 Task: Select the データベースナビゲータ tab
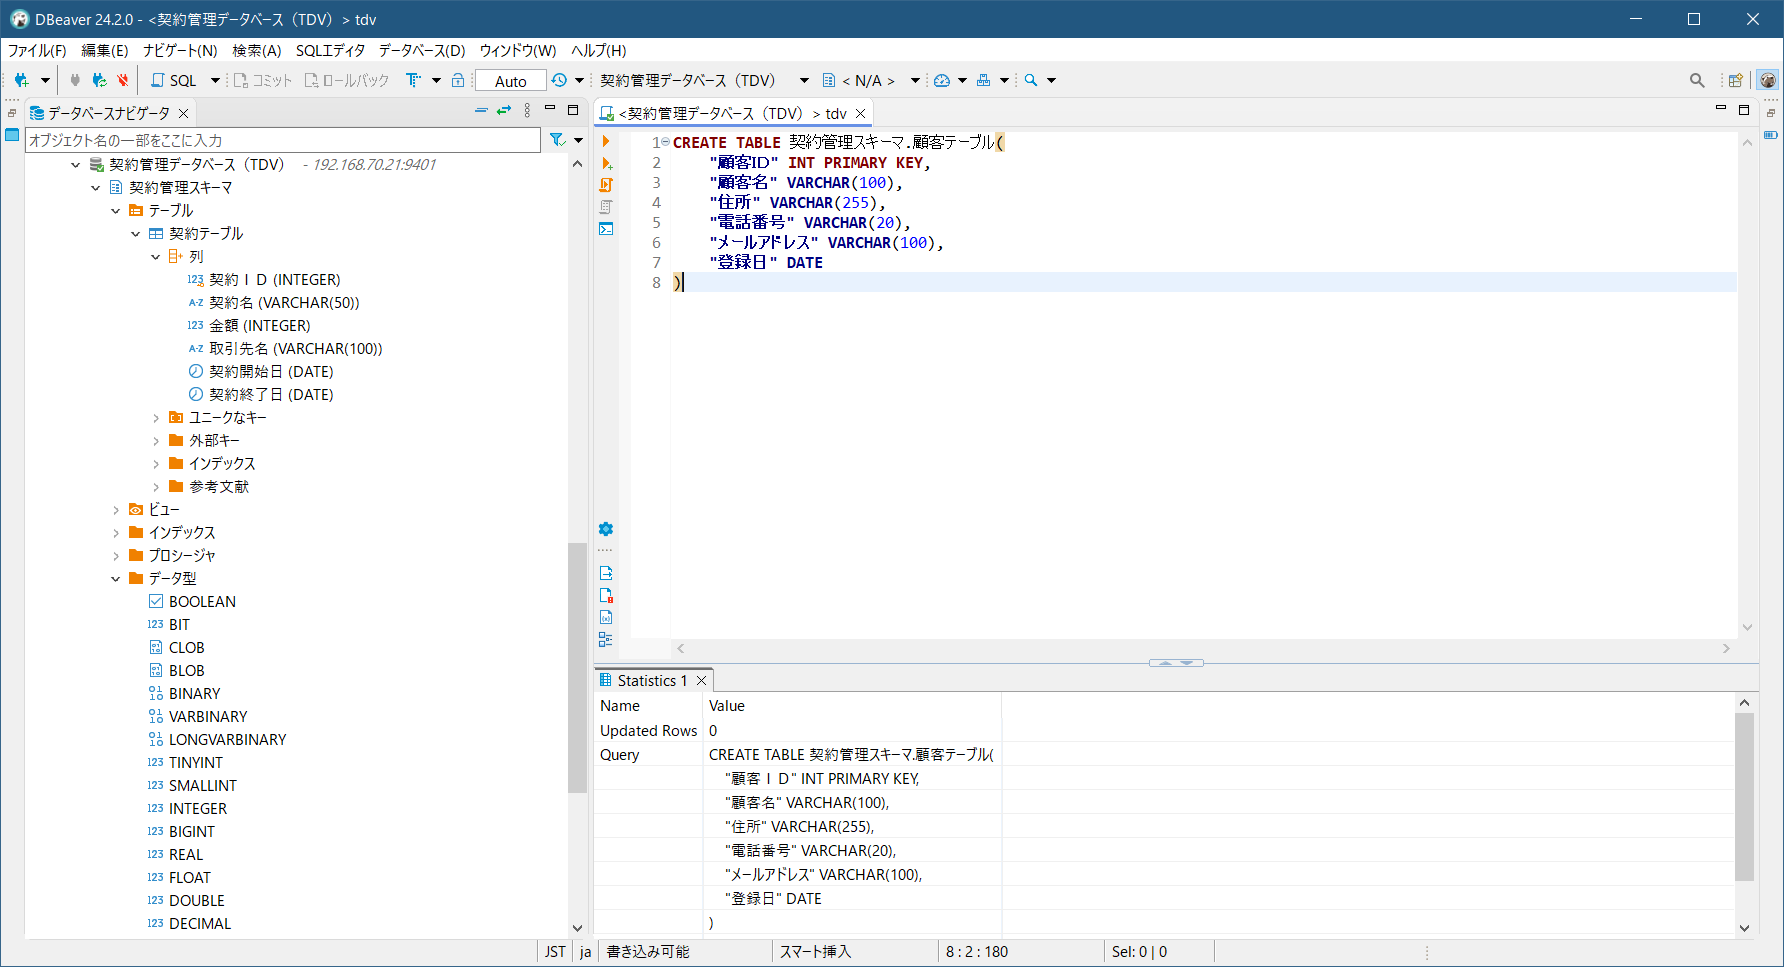pos(109,113)
